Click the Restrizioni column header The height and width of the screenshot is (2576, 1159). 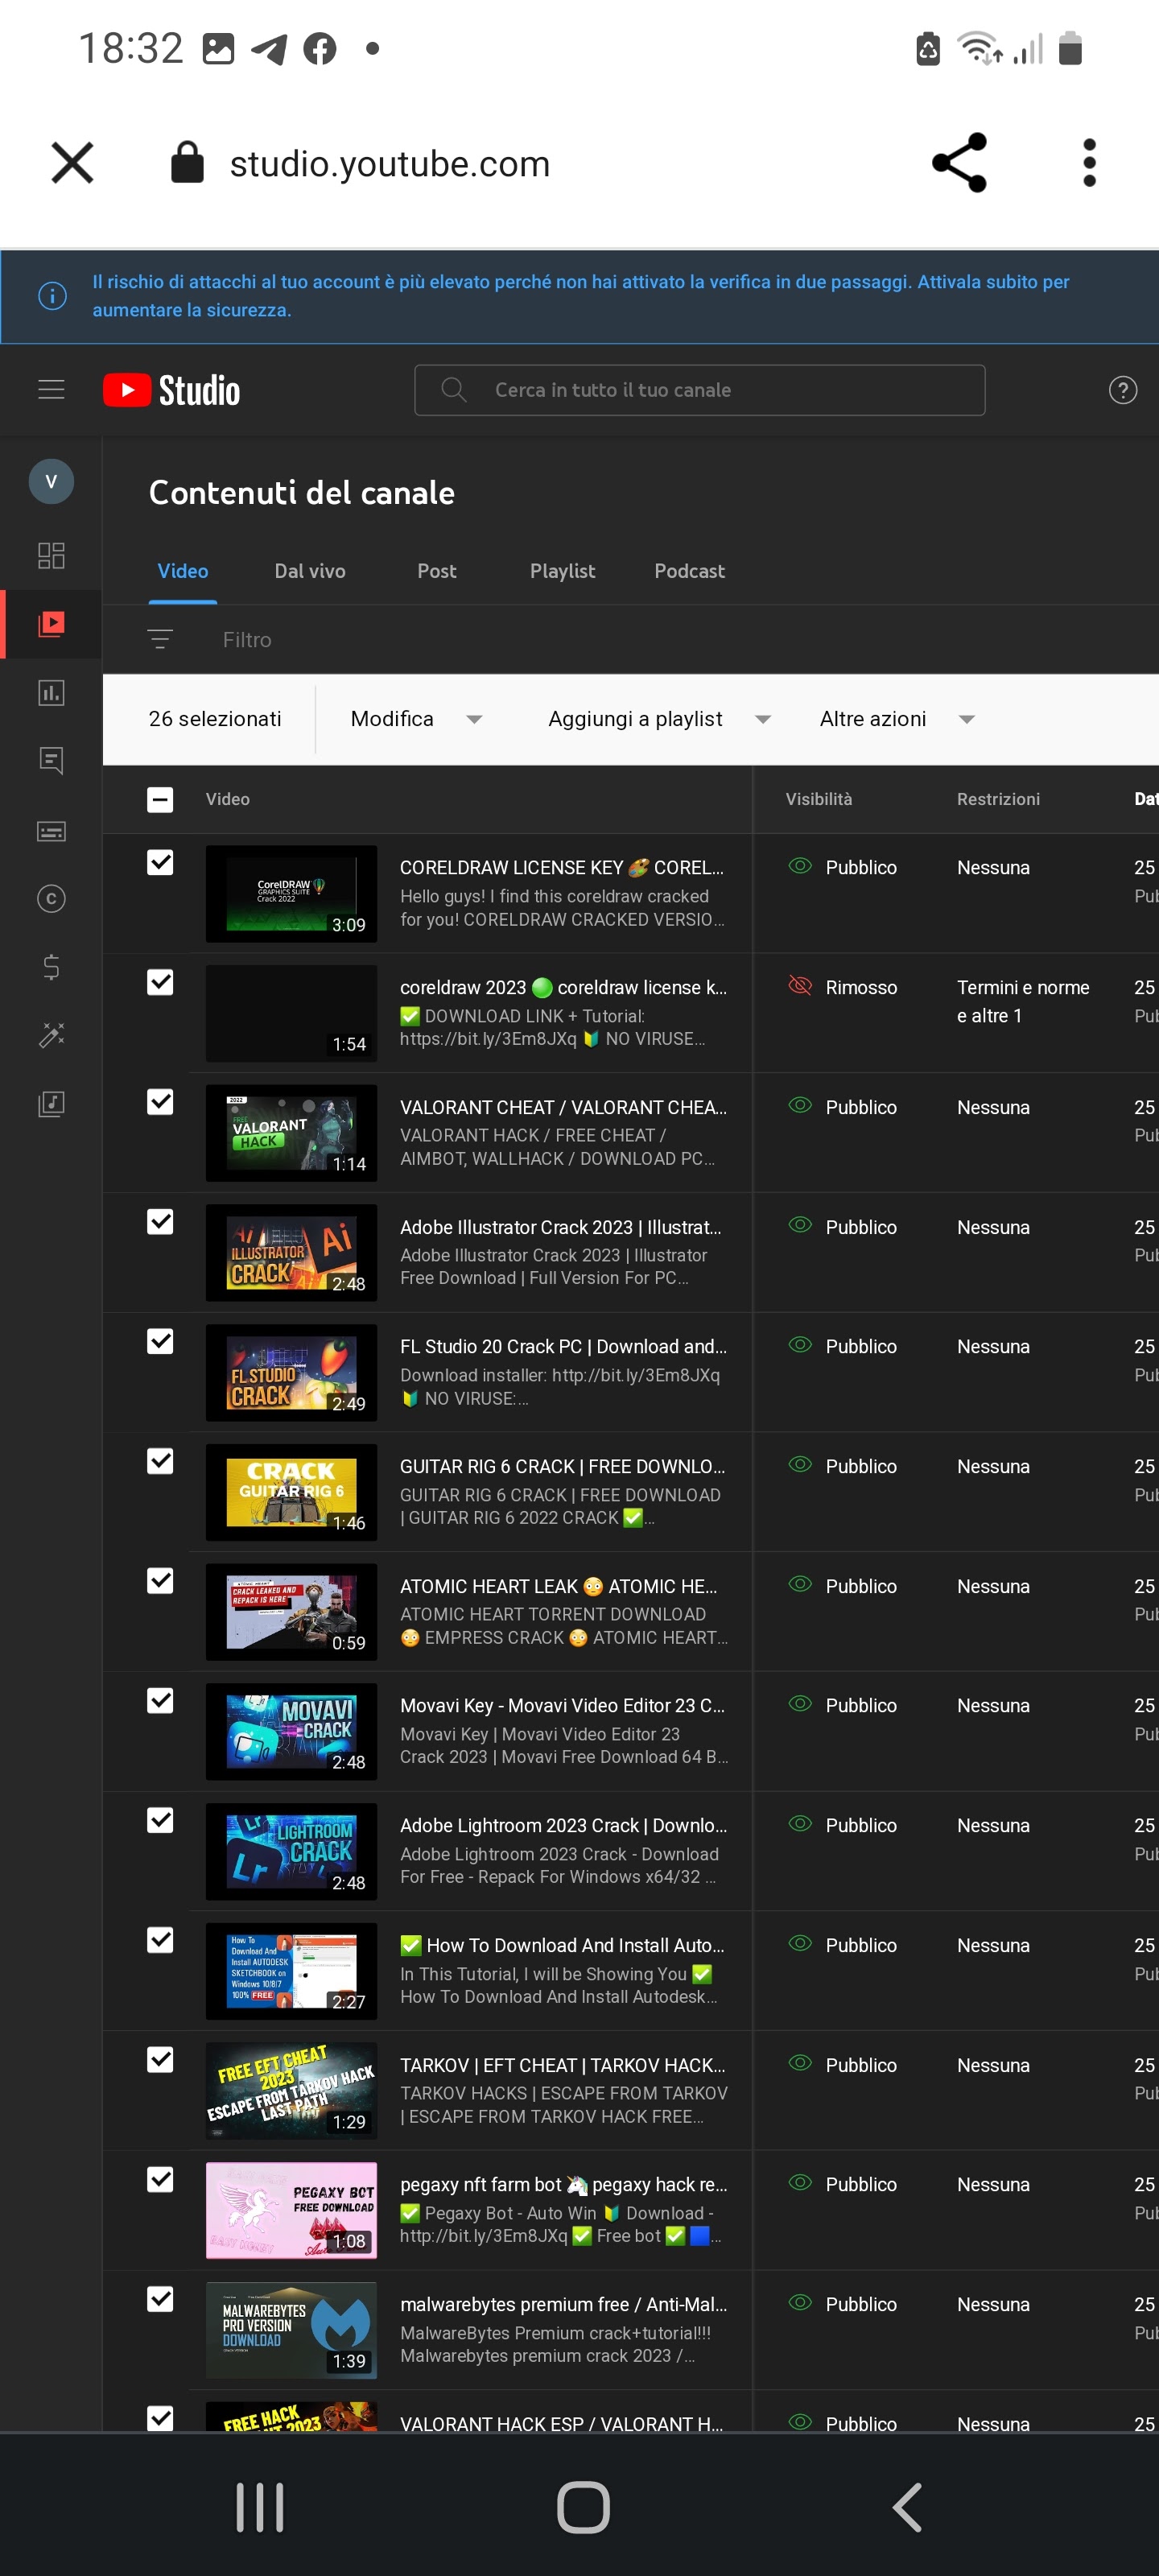click(998, 799)
